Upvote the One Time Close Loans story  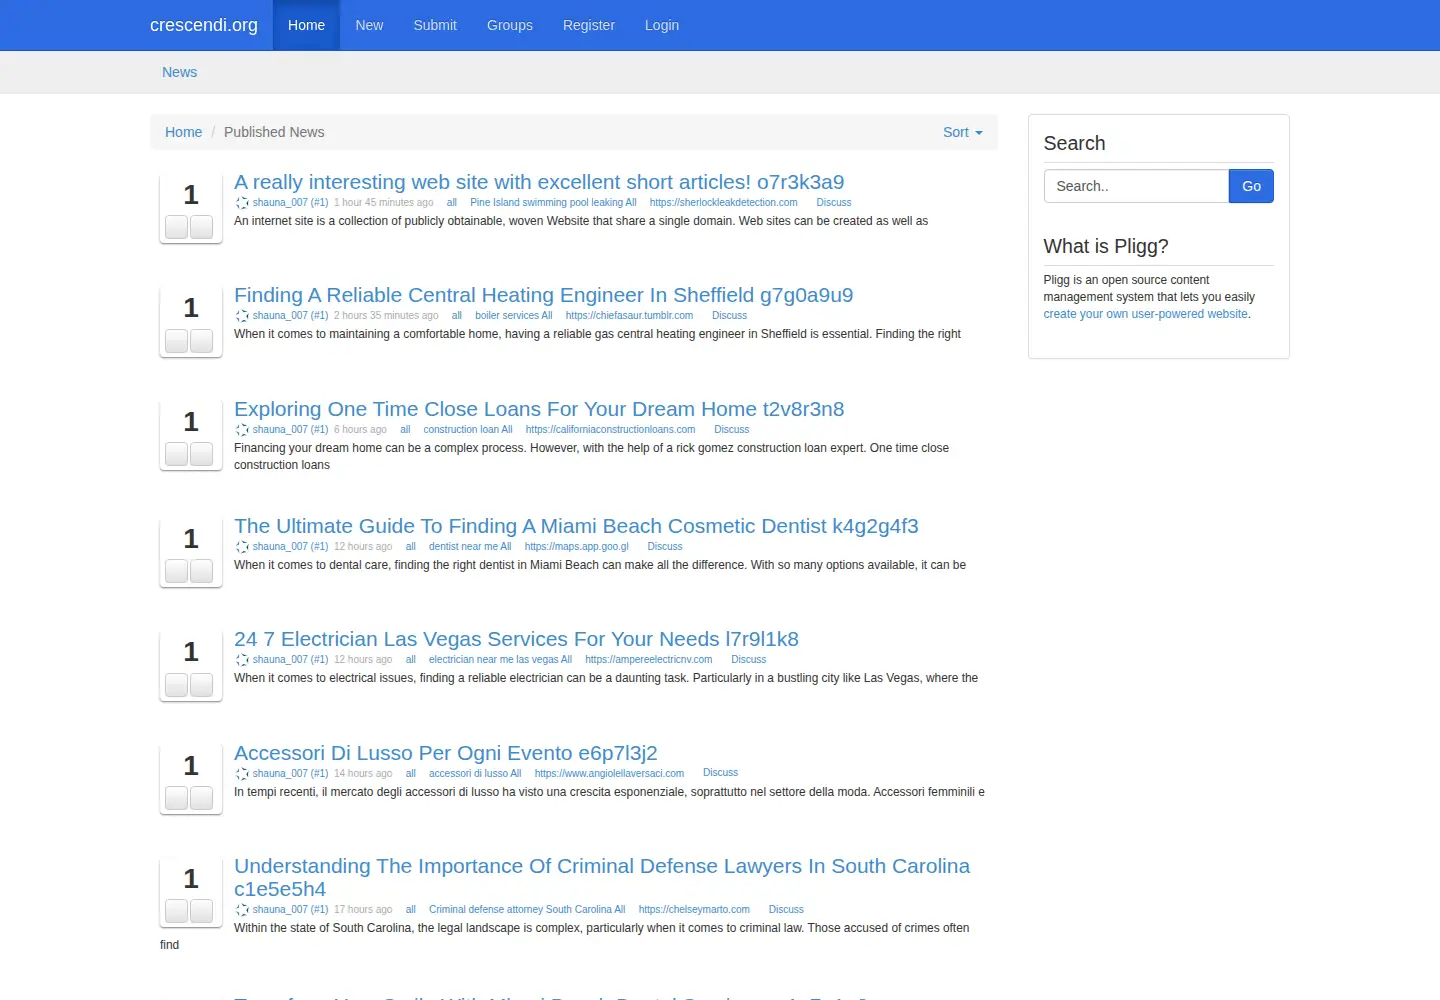pos(177,454)
